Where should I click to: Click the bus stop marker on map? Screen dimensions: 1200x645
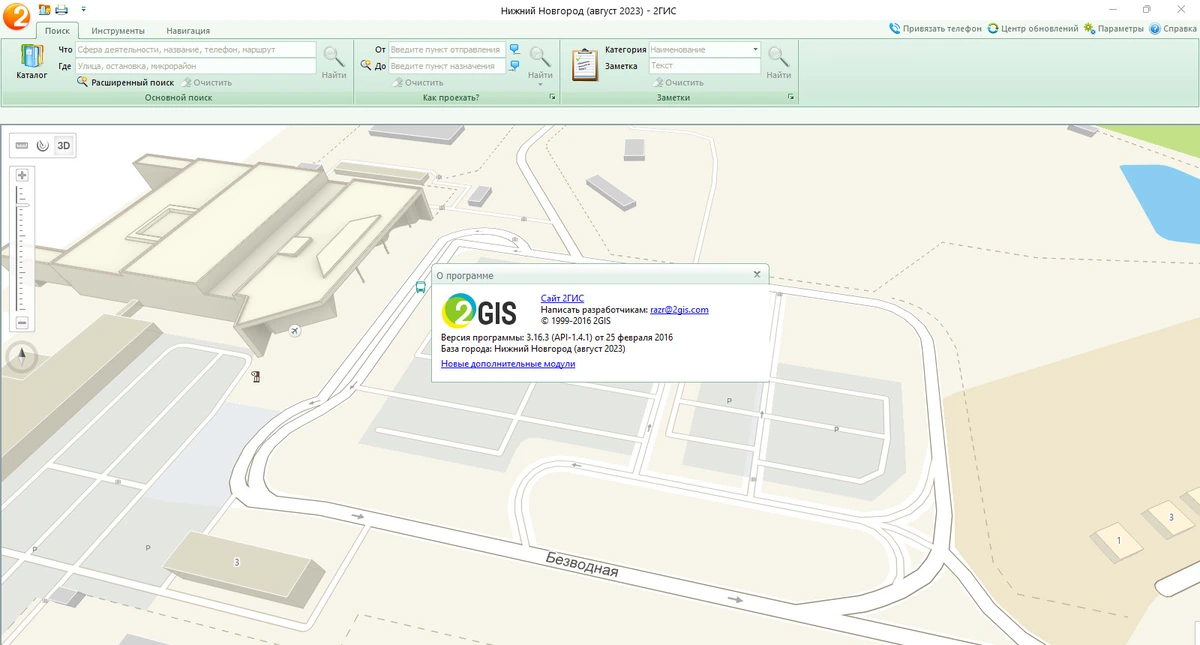[x=421, y=287]
